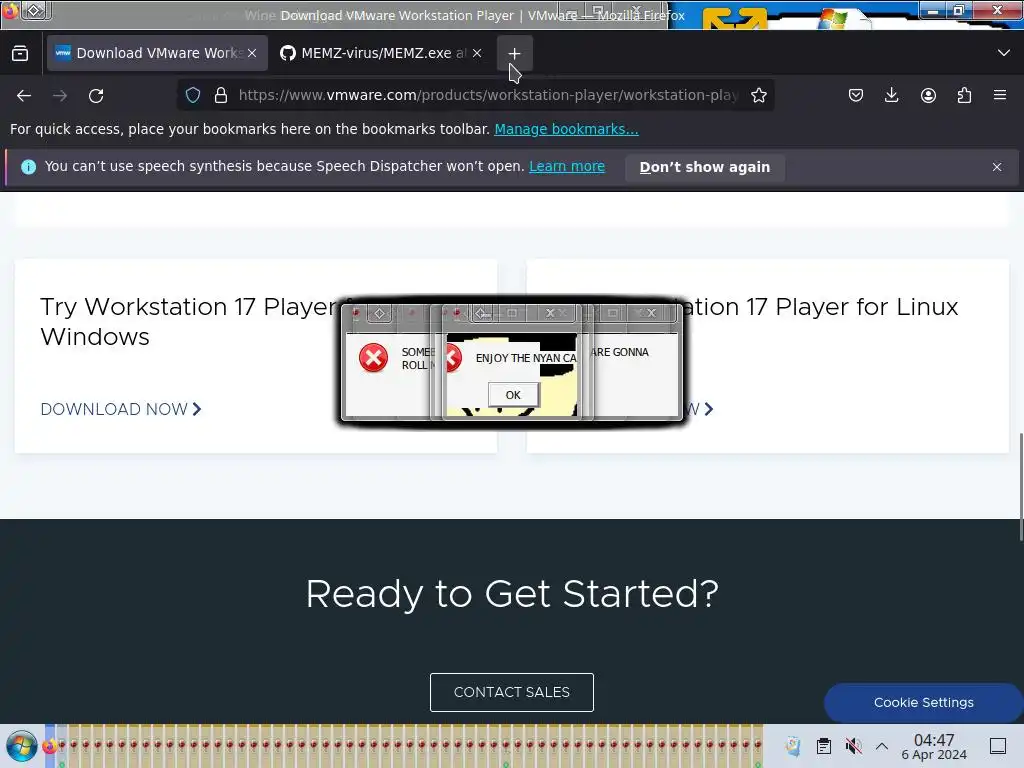This screenshot has width=1024, height=768.
Task: Open the Firefox downloads panel
Action: [x=891, y=95]
